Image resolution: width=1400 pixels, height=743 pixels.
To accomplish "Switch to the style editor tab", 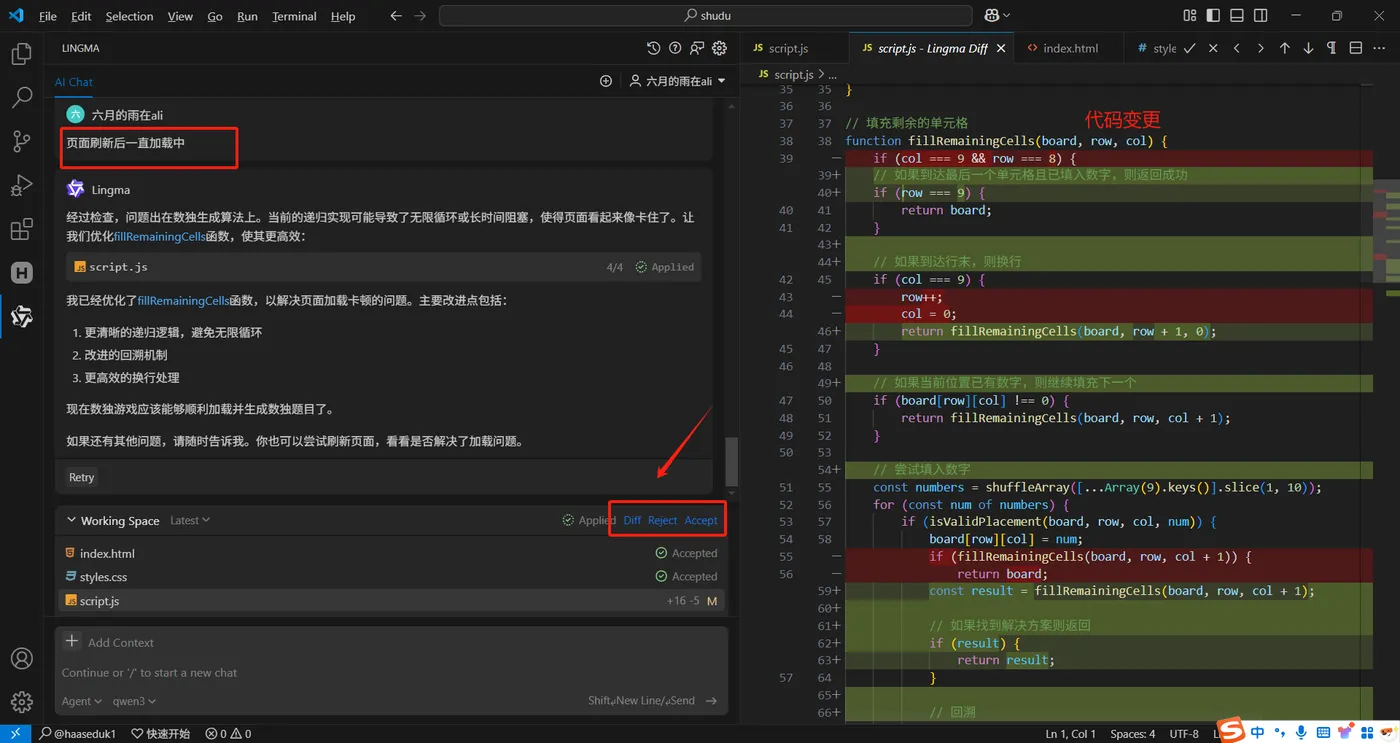I will (x=1156, y=48).
